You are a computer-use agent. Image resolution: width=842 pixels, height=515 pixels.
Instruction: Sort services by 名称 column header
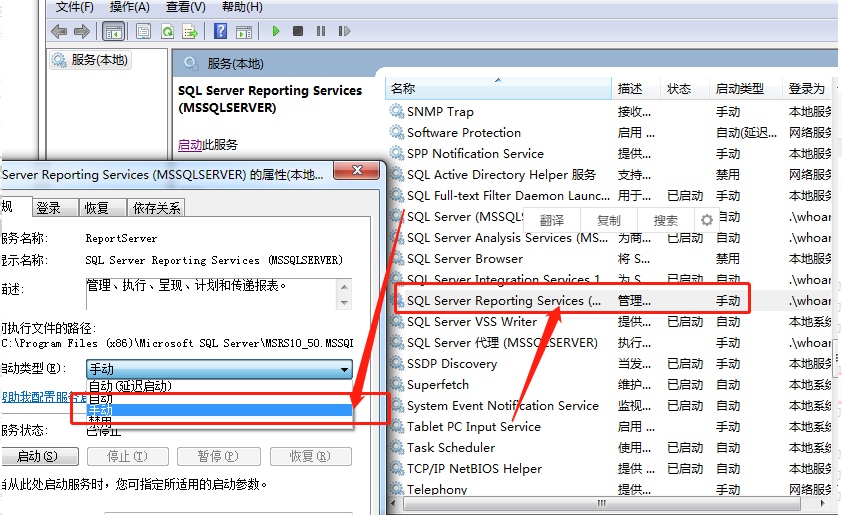pos(498,89)
